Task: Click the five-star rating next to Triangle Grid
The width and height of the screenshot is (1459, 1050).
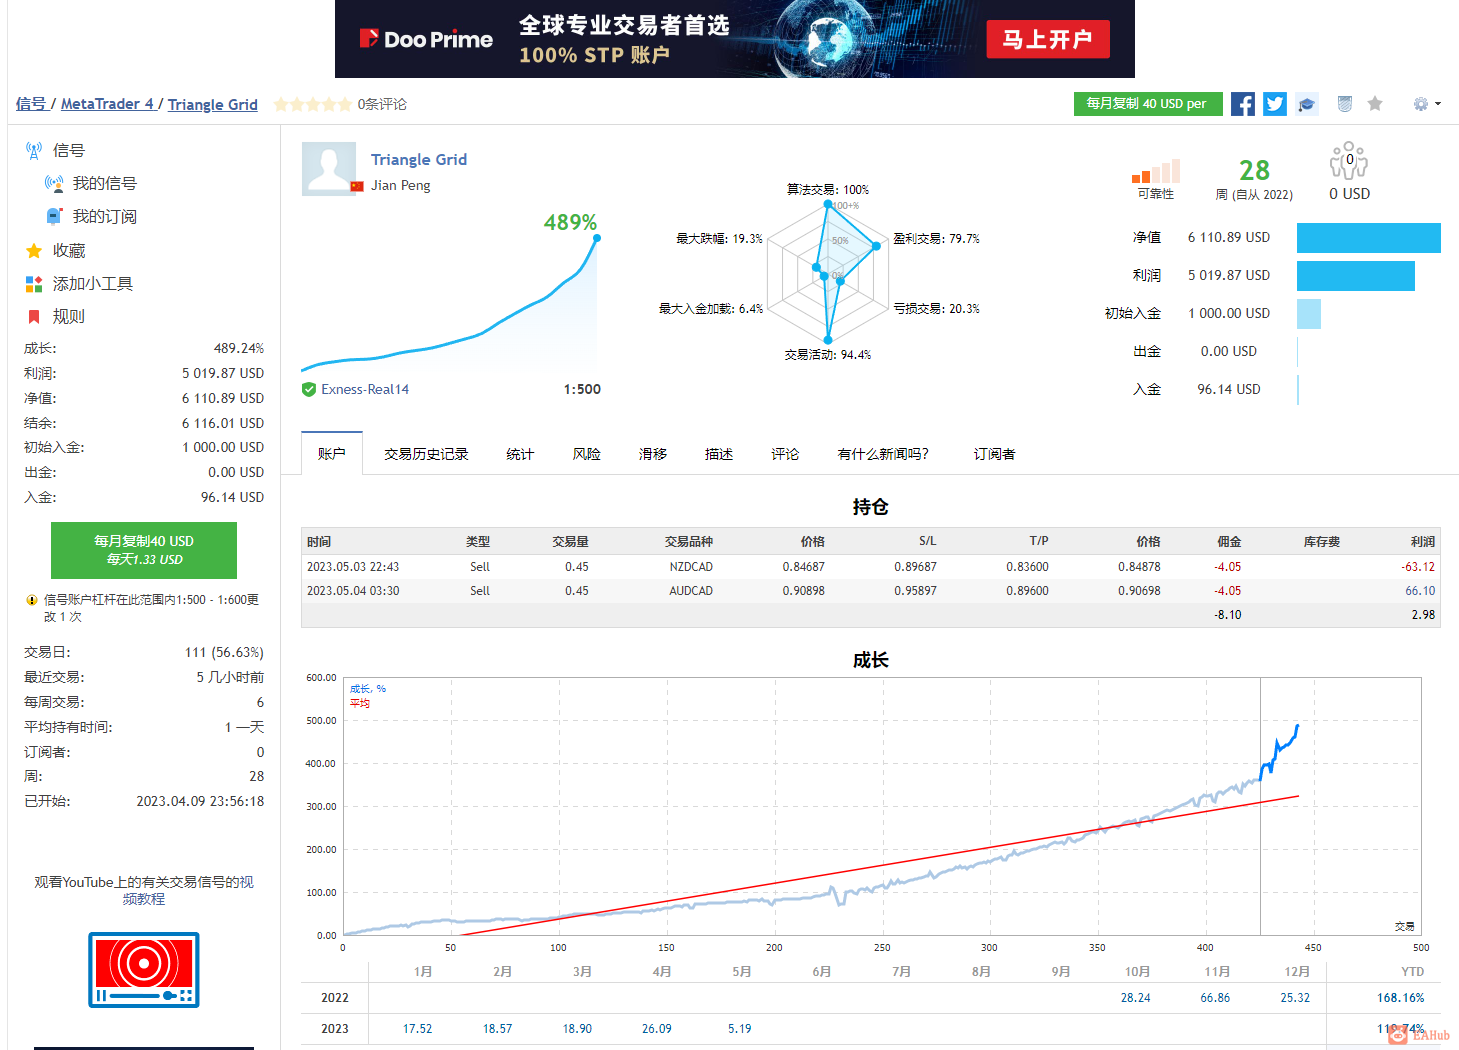Action: click(x=312, y=104)
